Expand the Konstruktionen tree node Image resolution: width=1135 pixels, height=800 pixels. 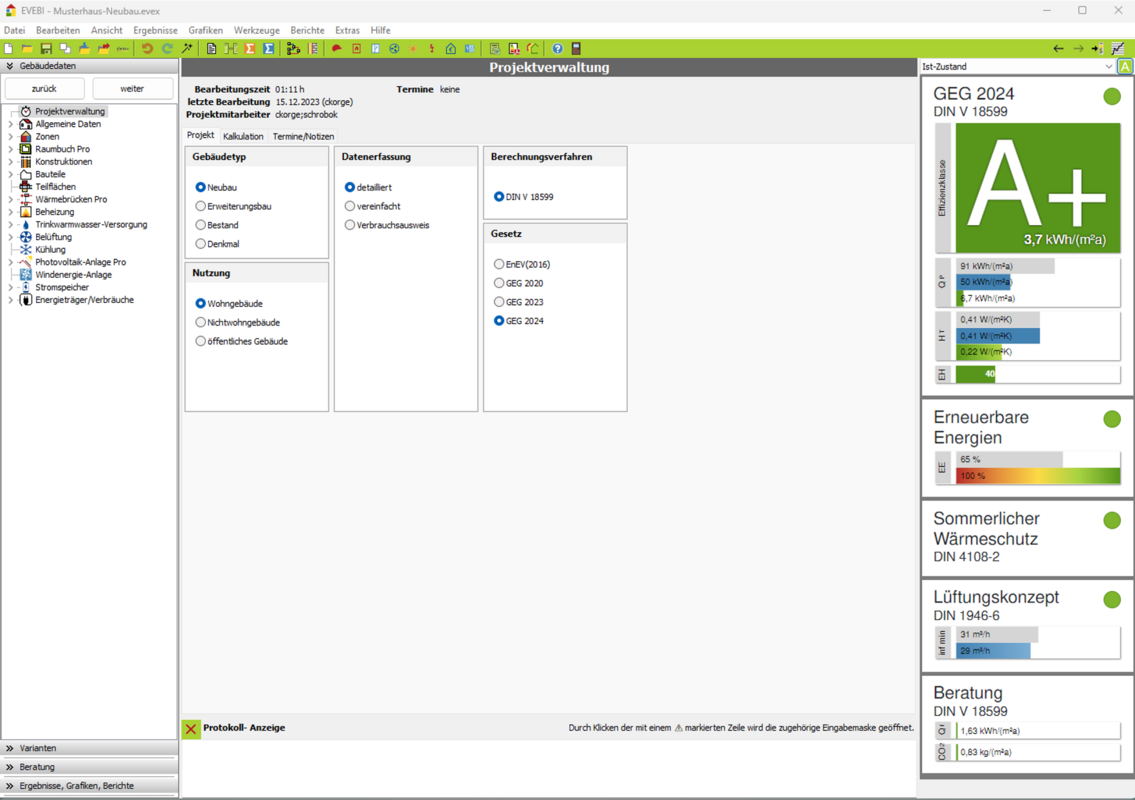11,162
